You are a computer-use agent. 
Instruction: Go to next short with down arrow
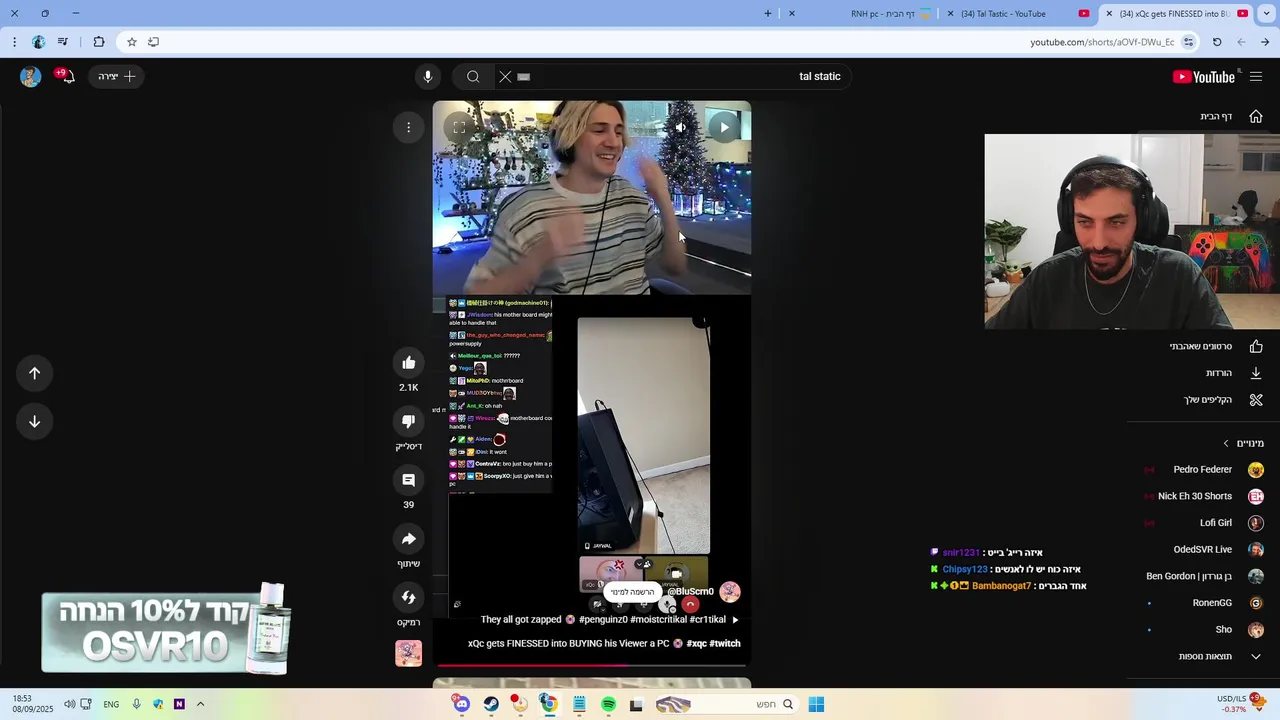click(x=34, y=421)
